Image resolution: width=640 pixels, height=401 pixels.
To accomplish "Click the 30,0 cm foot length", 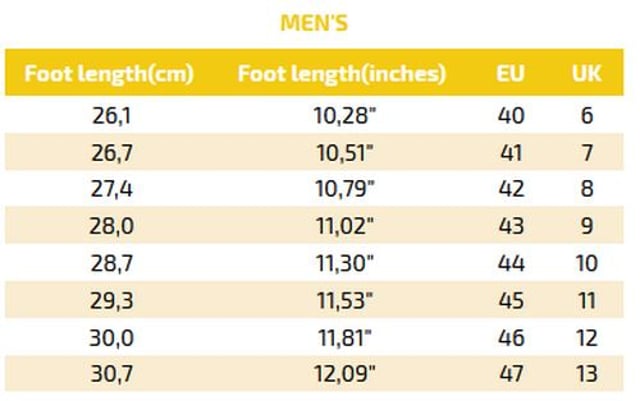I will [111, 339].
